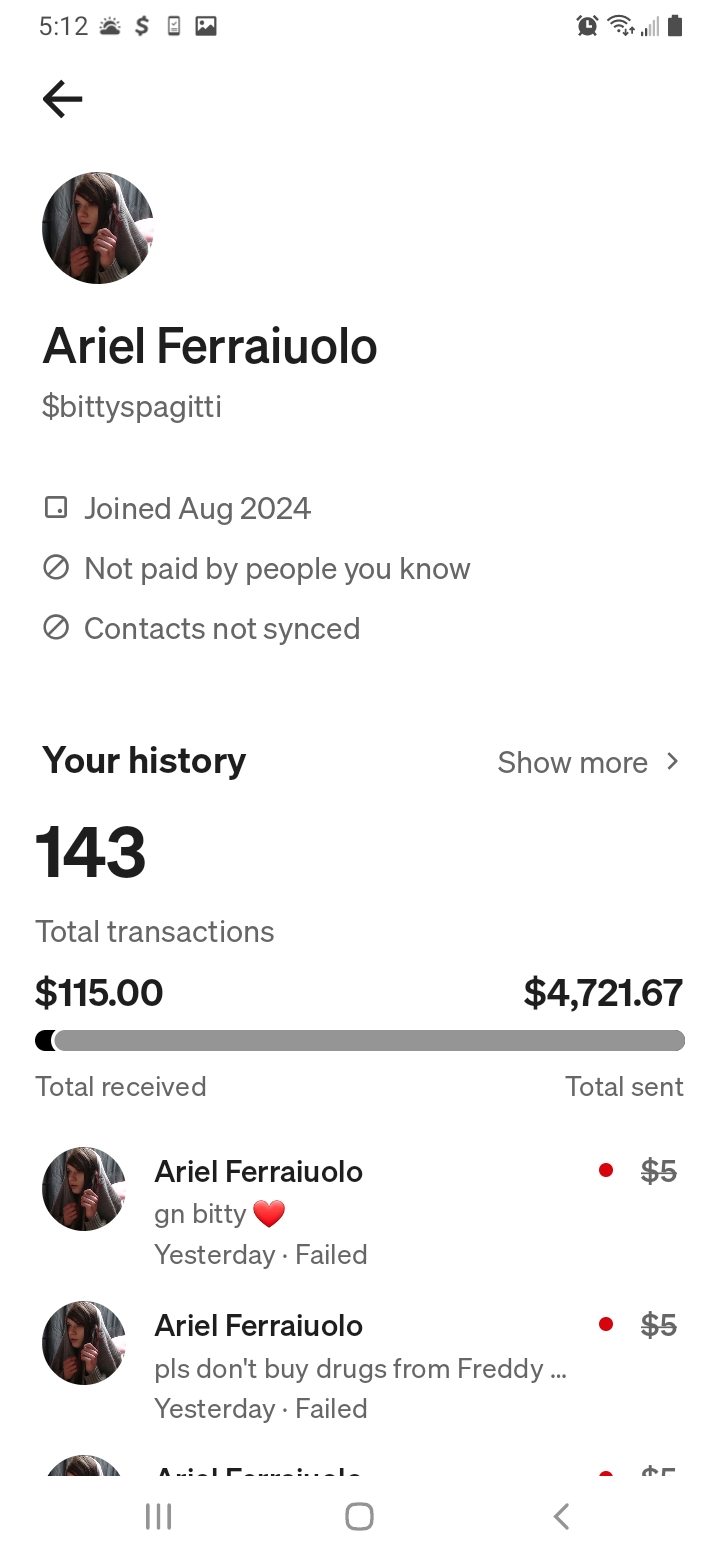This screenshot has width=720, height=1560.
Task: Tap the $4,721.67 total sent amount
Action: pos(603,993)
